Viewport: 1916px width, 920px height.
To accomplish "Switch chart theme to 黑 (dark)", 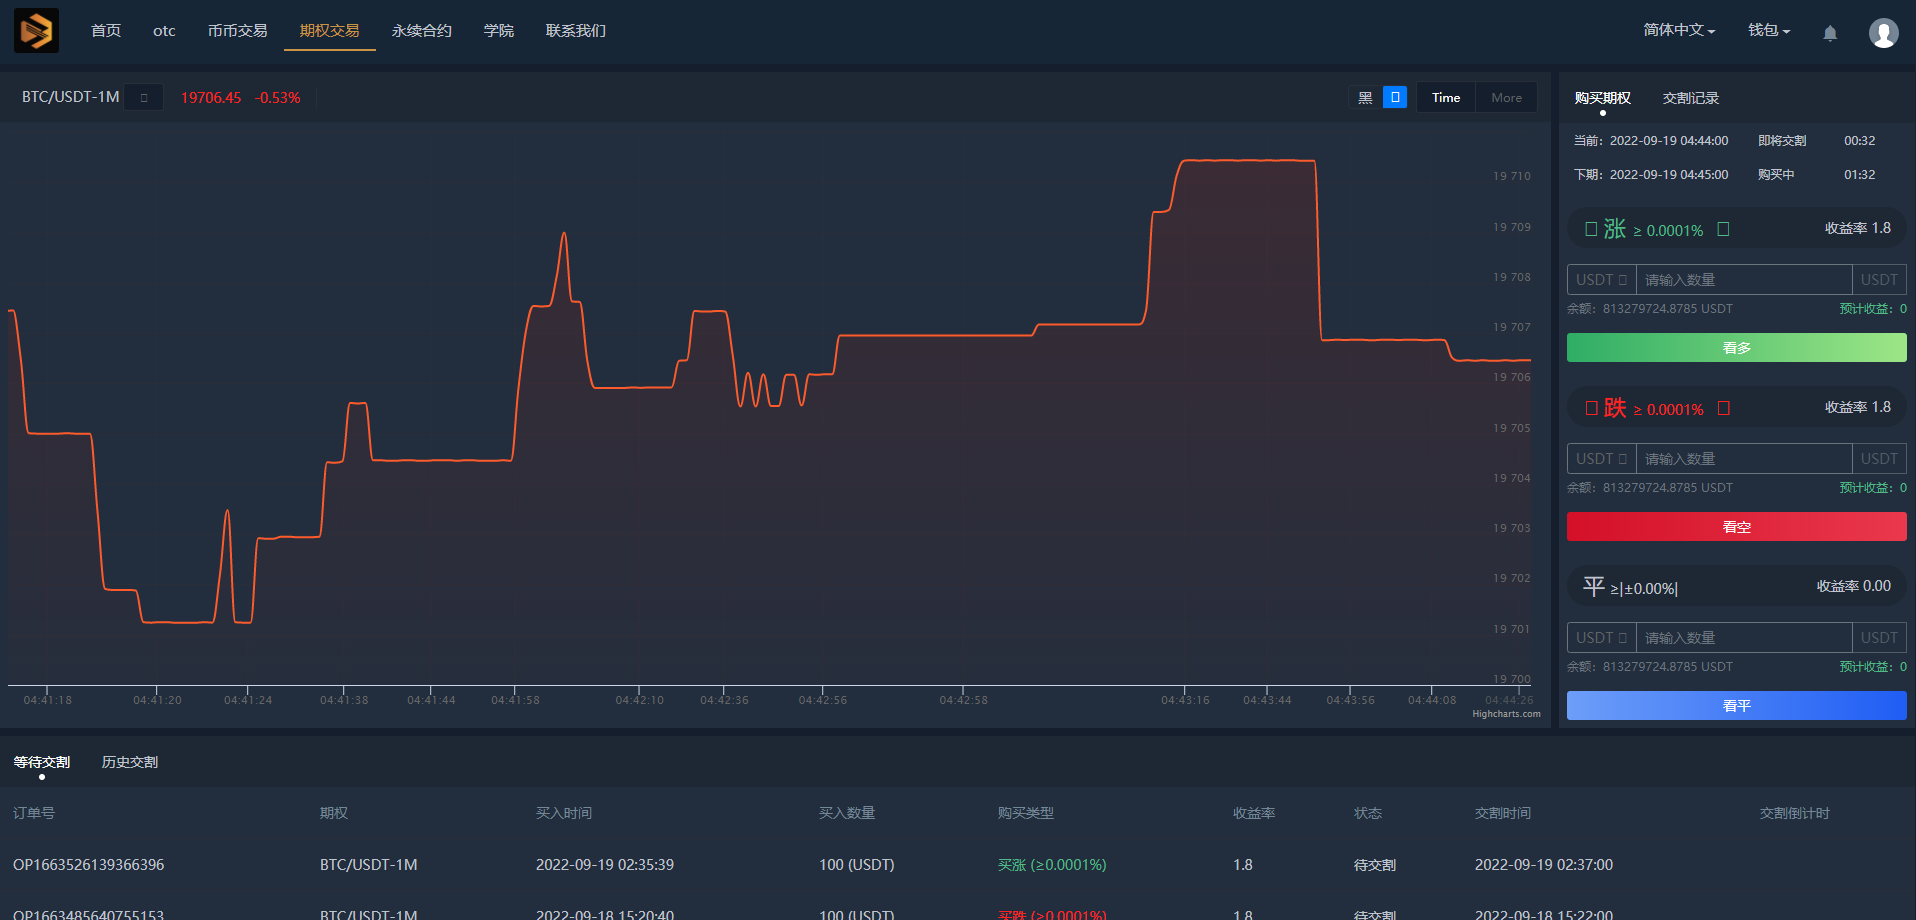I will click(x=1365, y=98).
